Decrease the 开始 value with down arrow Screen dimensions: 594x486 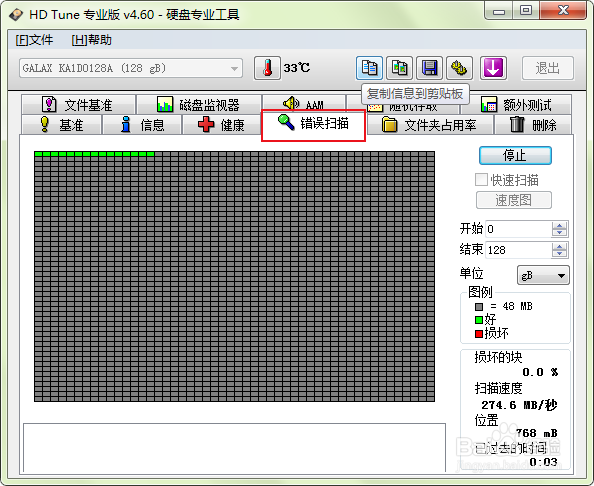coord(559,233)
